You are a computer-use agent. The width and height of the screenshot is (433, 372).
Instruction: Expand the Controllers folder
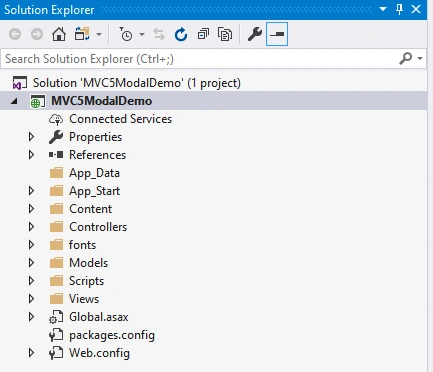31,227
